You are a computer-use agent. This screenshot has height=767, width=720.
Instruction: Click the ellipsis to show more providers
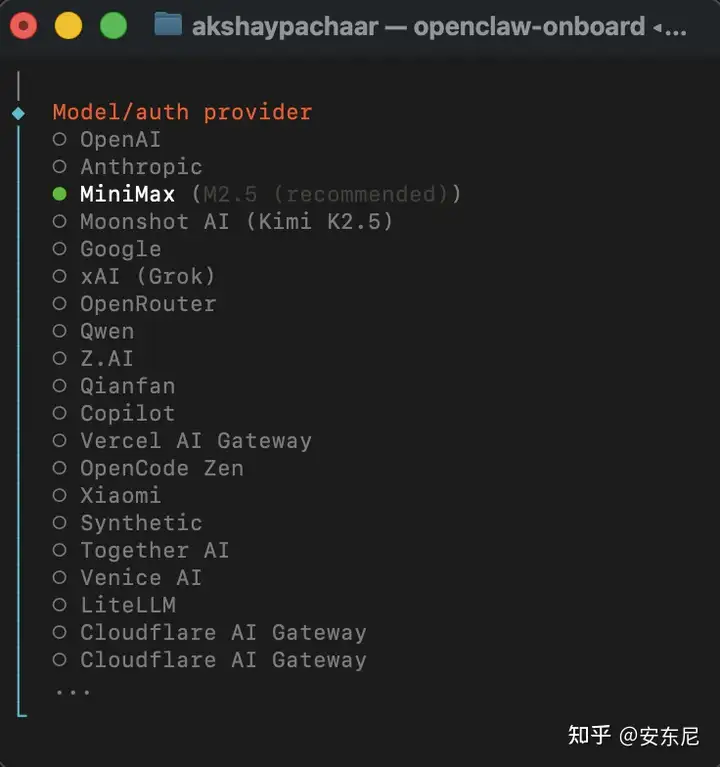click(x=73, y=690)
